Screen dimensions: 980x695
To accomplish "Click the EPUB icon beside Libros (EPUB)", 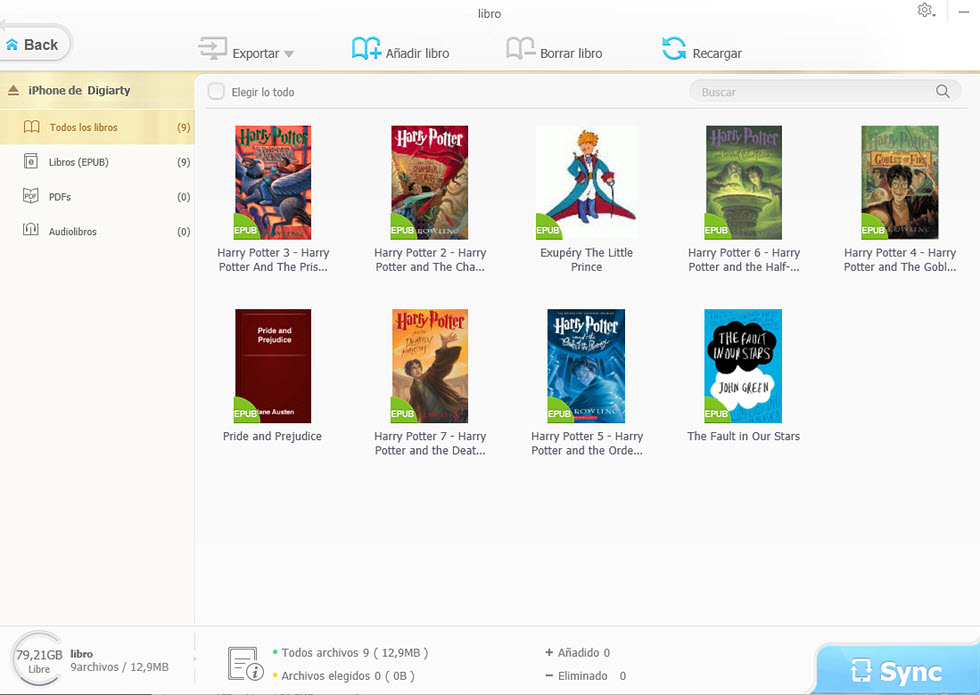I will pyautogui.click(x=31, y=161).
